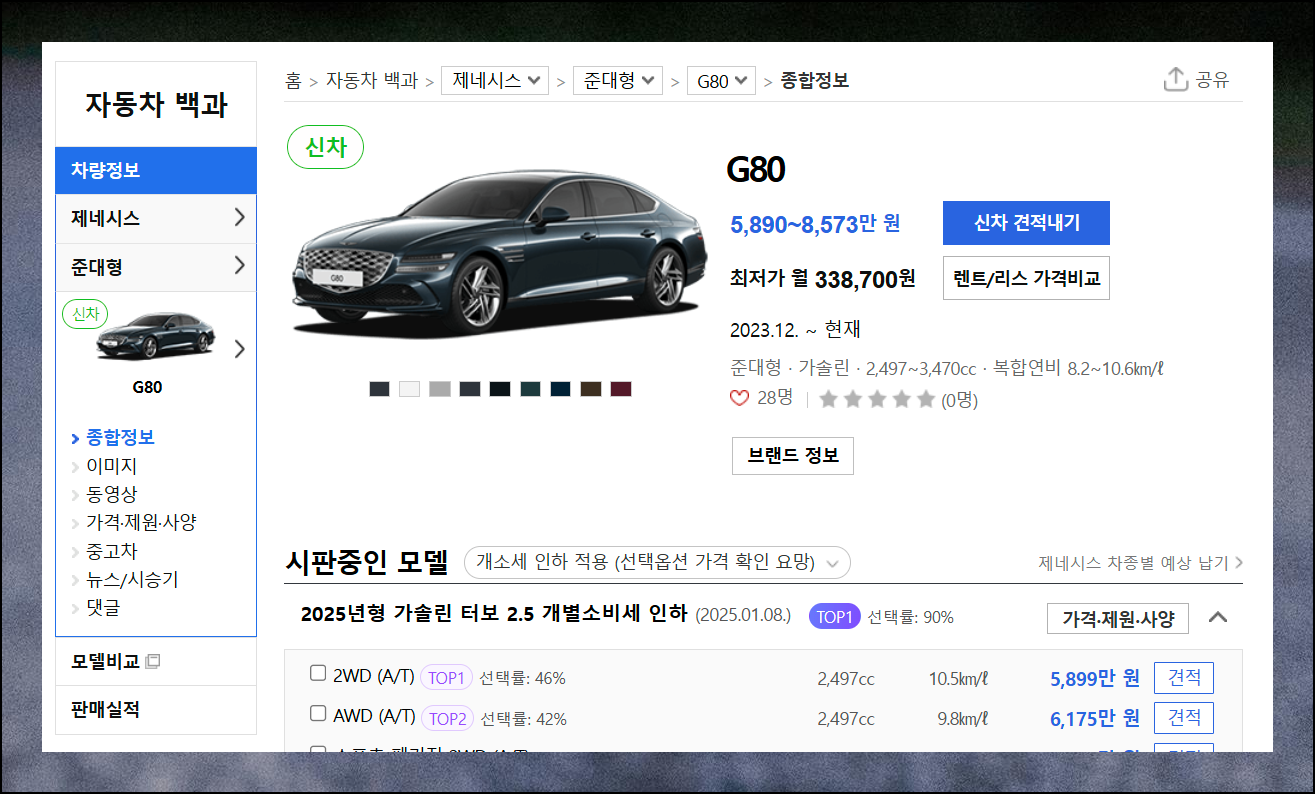Click the TOP1 badge in 2WD row
The image size is (1315, 794).
pyautogui.click(x=446, y=678)
